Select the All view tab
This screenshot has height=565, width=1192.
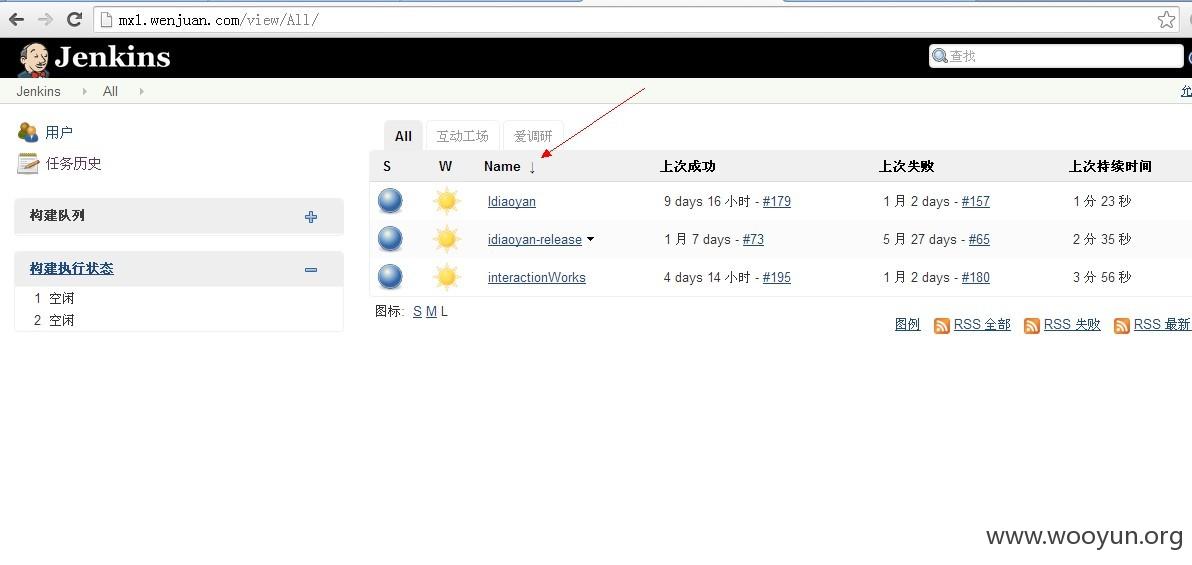pyautogui.click(x=403, y=136)
